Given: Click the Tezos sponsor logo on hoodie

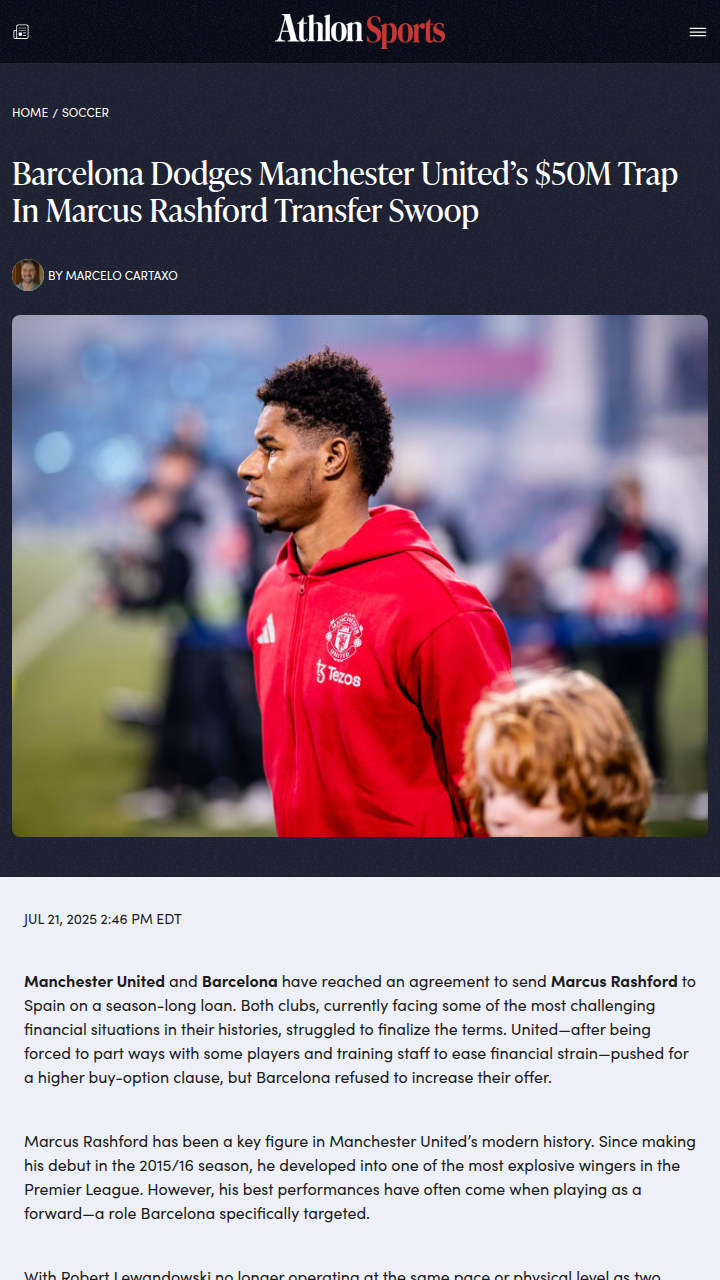Looking at the screenshot, I should (x=338, y=673).
